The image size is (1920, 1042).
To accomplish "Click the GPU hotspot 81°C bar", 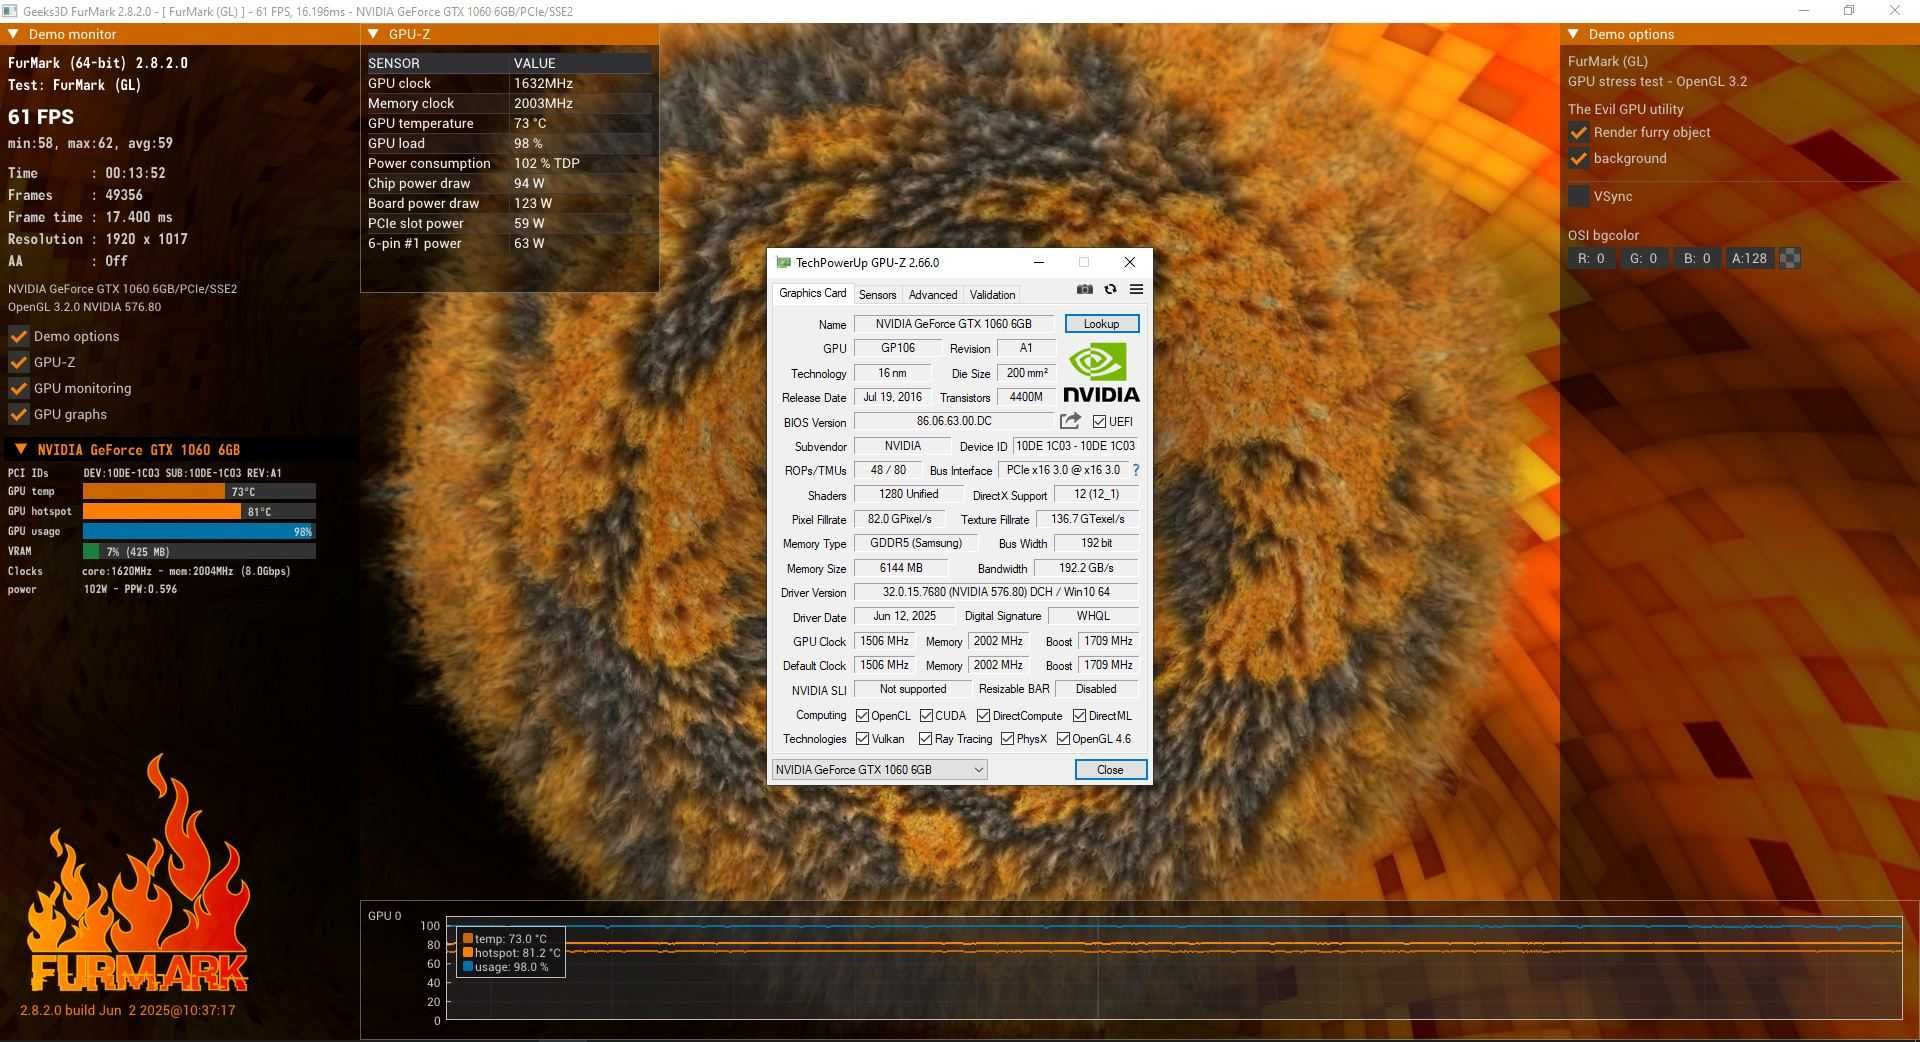I will click(x=199, y=511).
